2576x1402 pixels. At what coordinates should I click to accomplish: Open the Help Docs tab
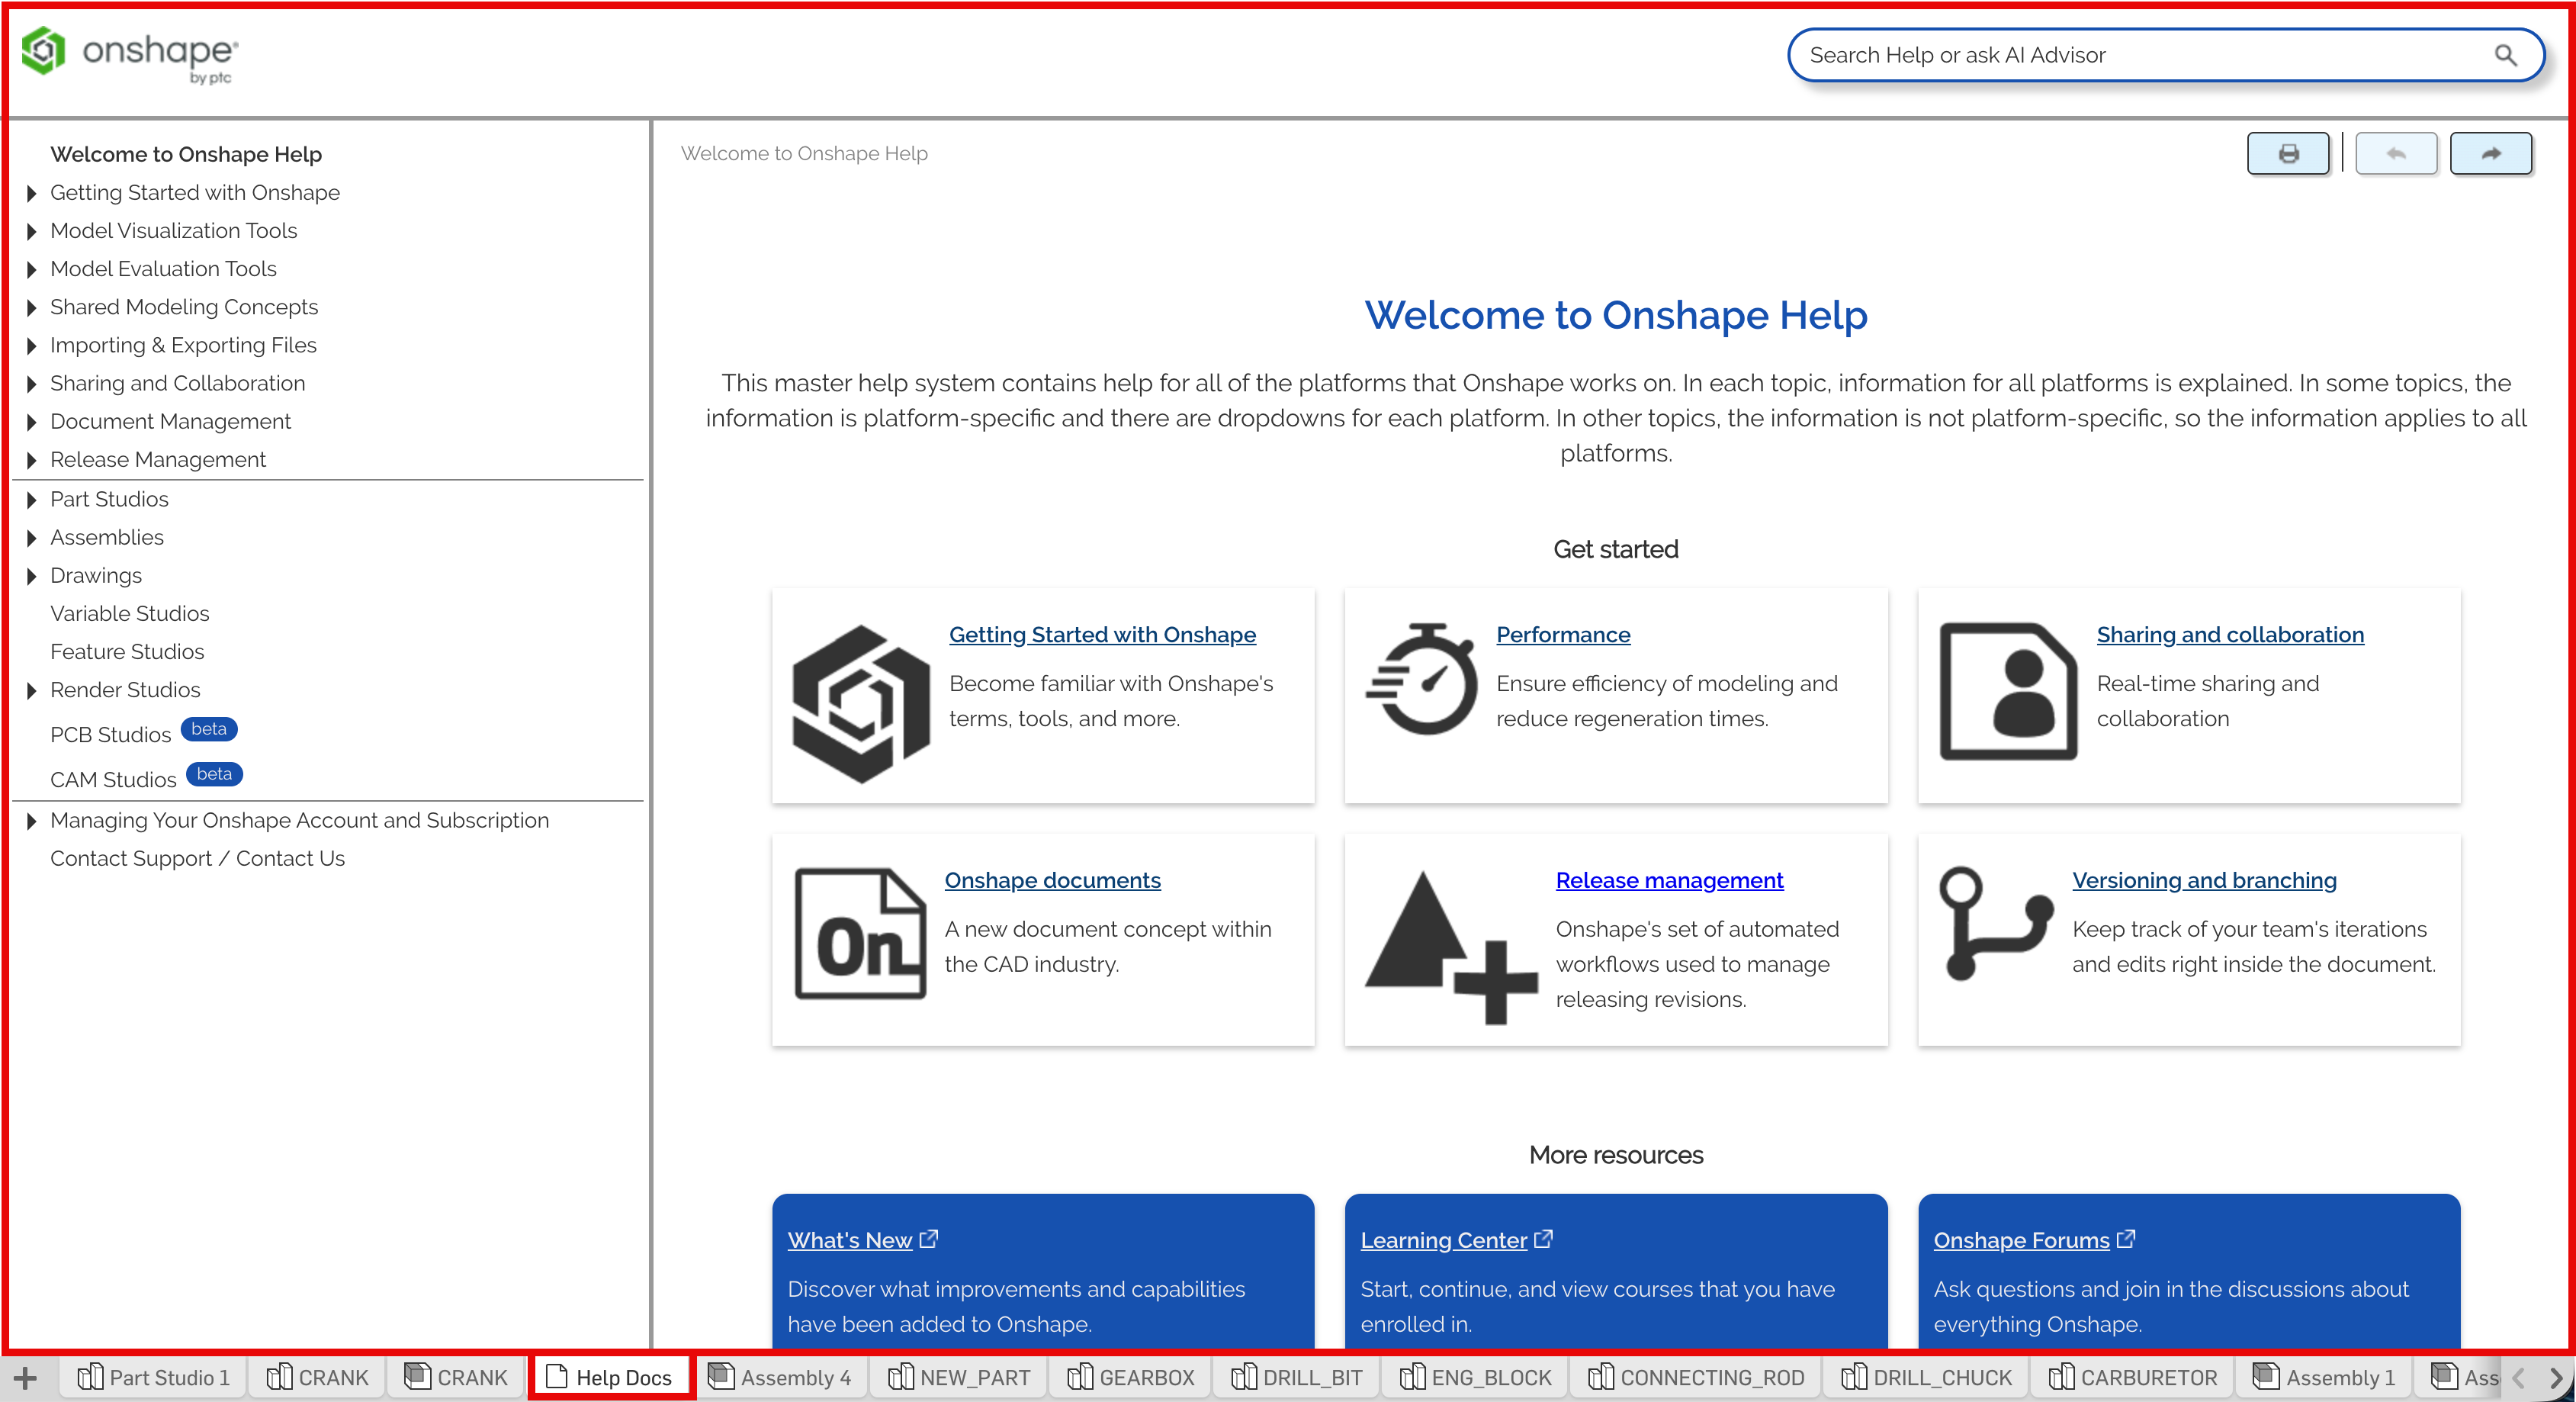pos(611,1378)
